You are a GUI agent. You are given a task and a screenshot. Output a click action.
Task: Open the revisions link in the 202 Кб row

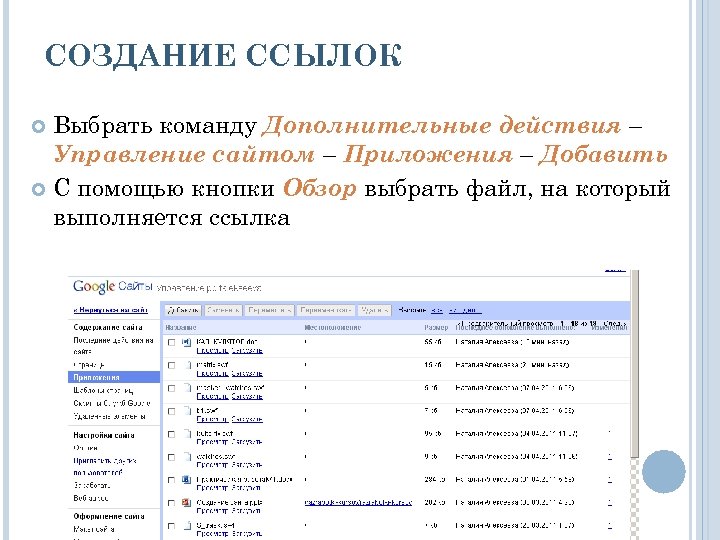(x=610, y=502)
